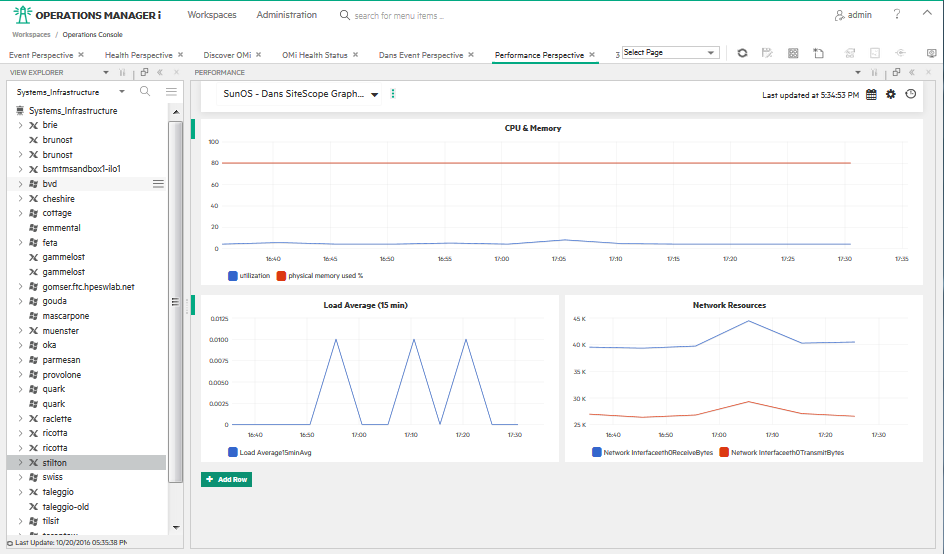
Task: Close the Discover OMi tab
Action: pos(258,54)
